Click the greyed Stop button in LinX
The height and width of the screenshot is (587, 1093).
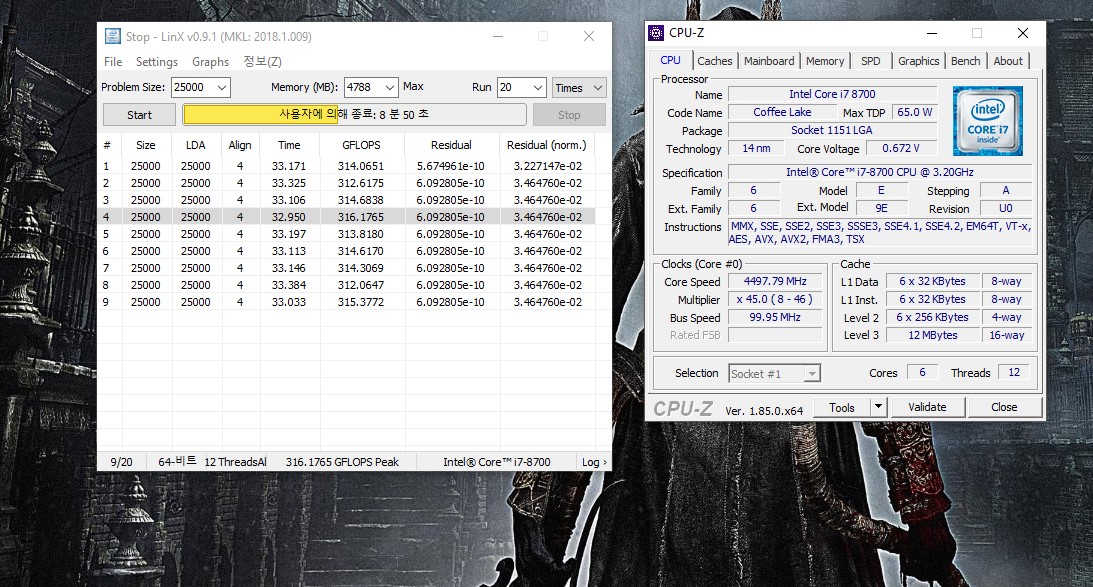point(569,115)
